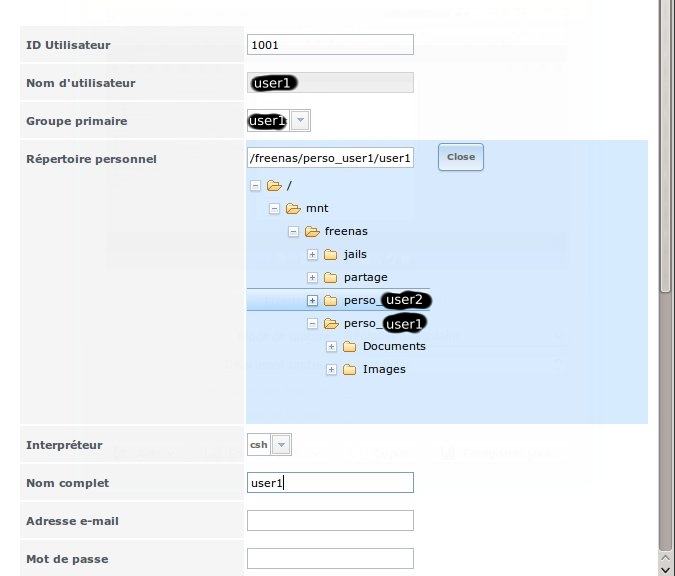This screenshot has width=675, height=576.
Task: Click the freenas open folder icon
Action: (312, 231)
